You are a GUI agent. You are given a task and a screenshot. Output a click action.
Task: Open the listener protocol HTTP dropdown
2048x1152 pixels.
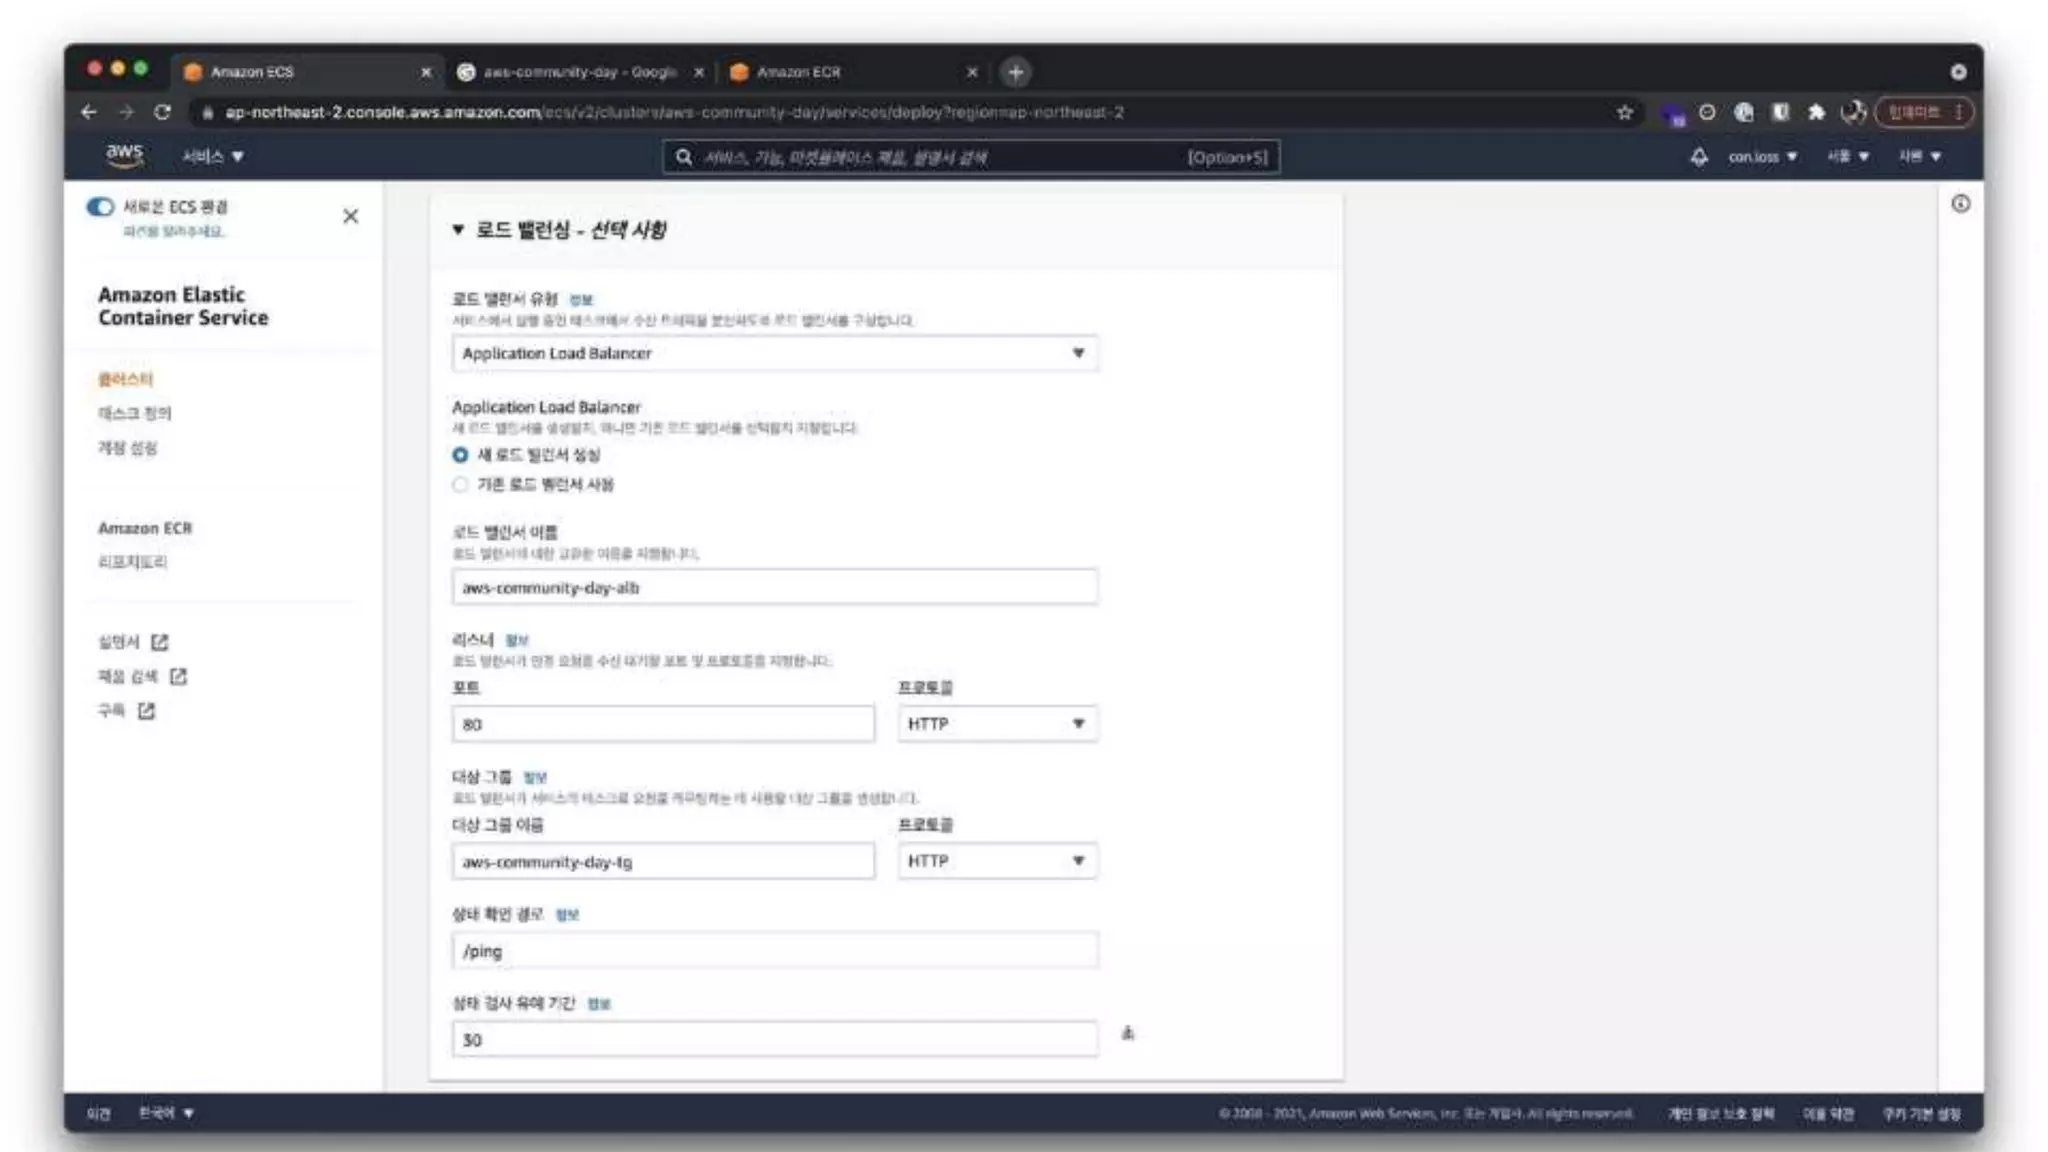click(x=996, y=724)
